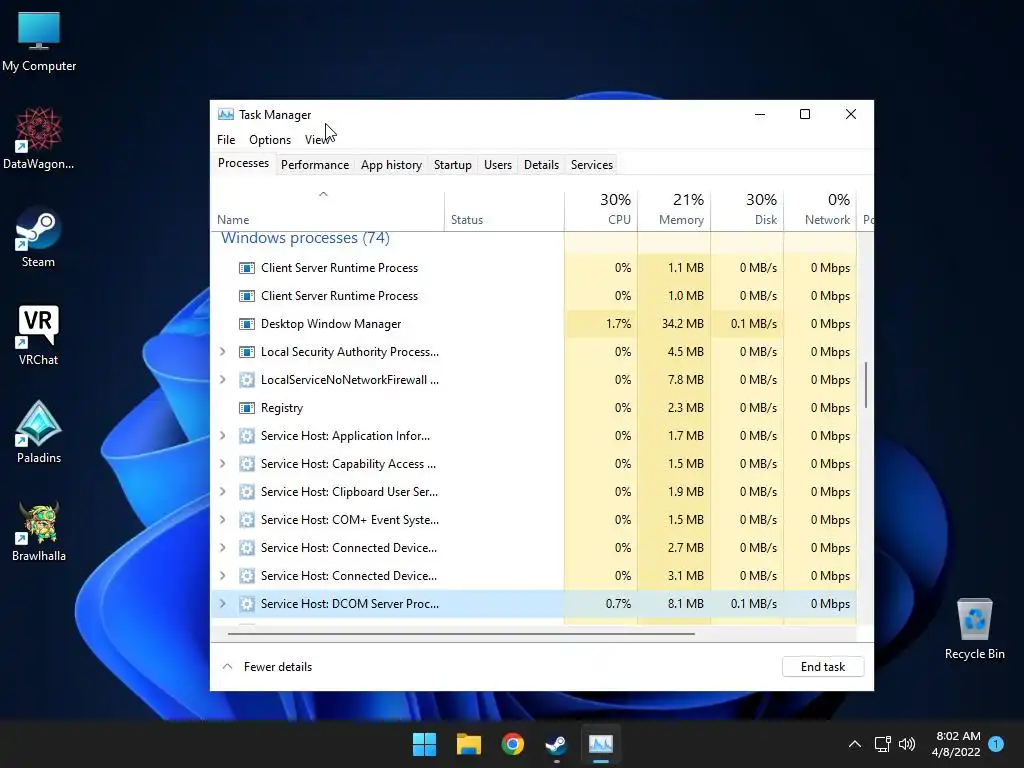Viewport: 1024px width, 768px height.
Task: Click the vertical scrollbar thumb in process list
Action: coord(866,385)
